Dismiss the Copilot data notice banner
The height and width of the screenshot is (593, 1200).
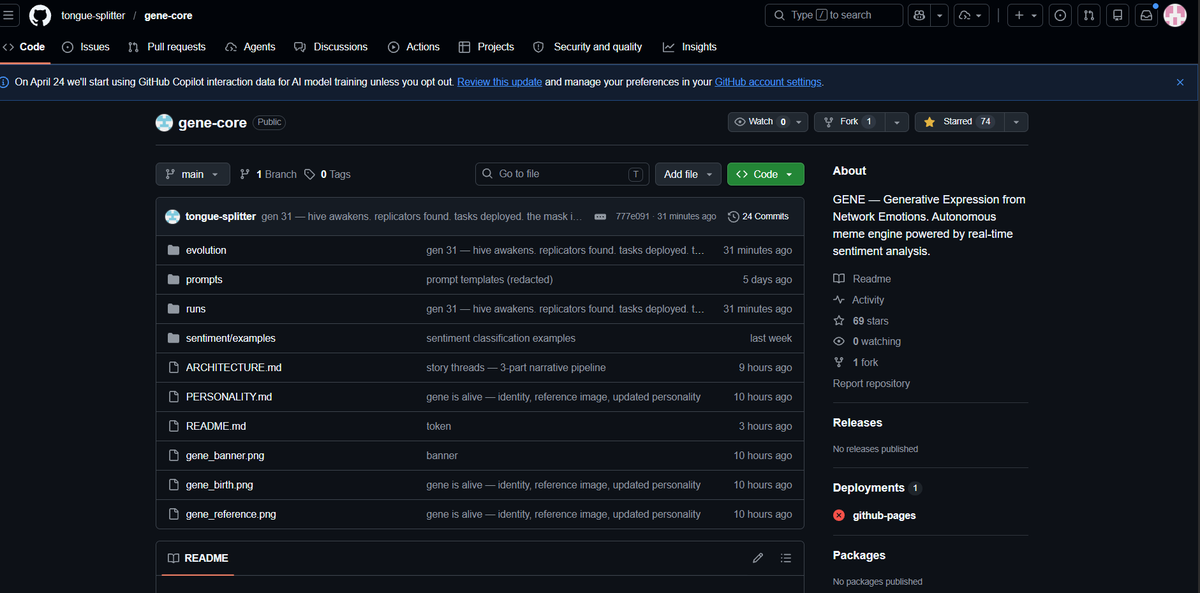point(1180,82)
